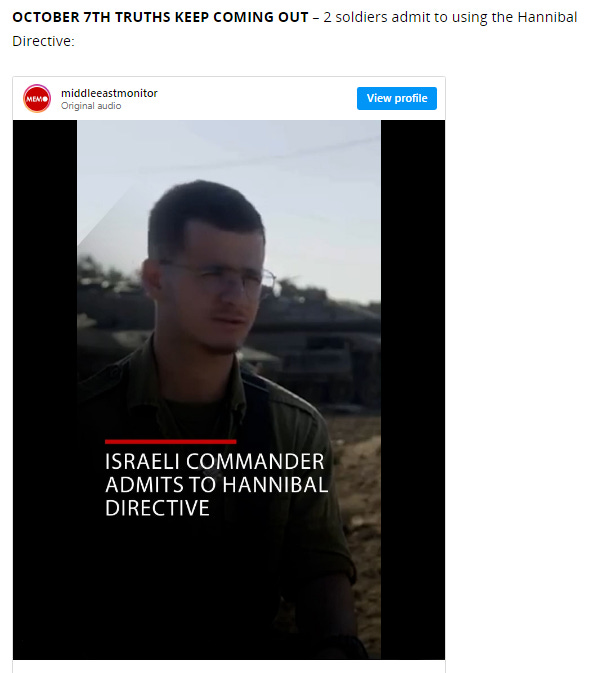Click the sandy ground beside the soldier's arm
597x673 pixels.
coord(361,494)
